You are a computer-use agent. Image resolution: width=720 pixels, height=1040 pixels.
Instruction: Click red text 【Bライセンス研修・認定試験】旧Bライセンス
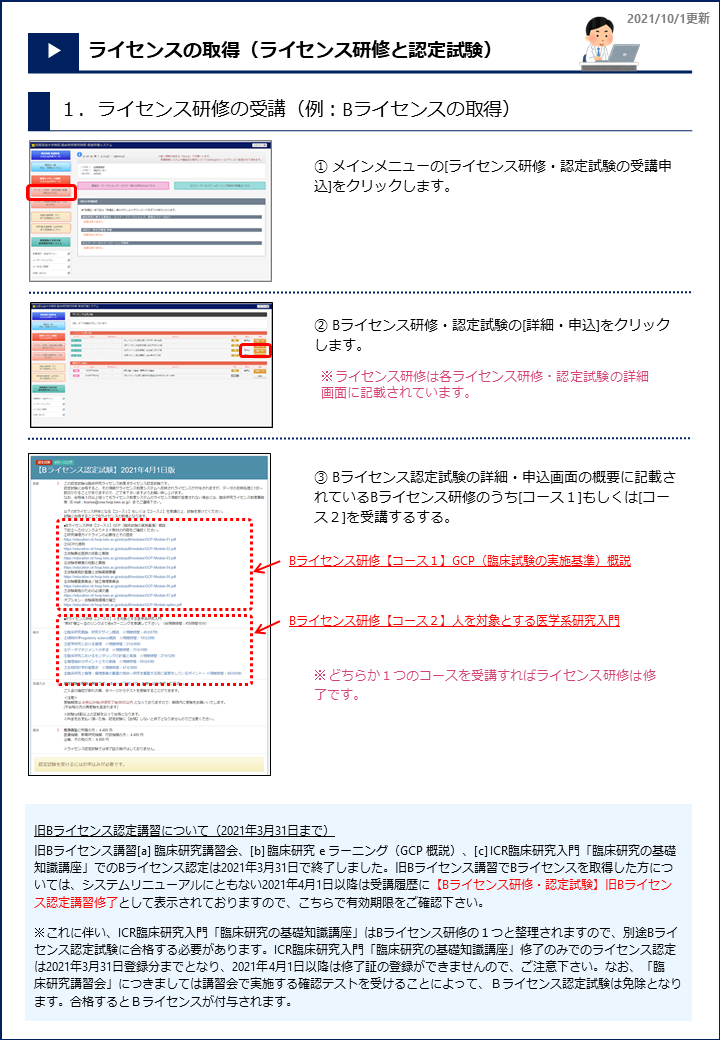[353, 893]
